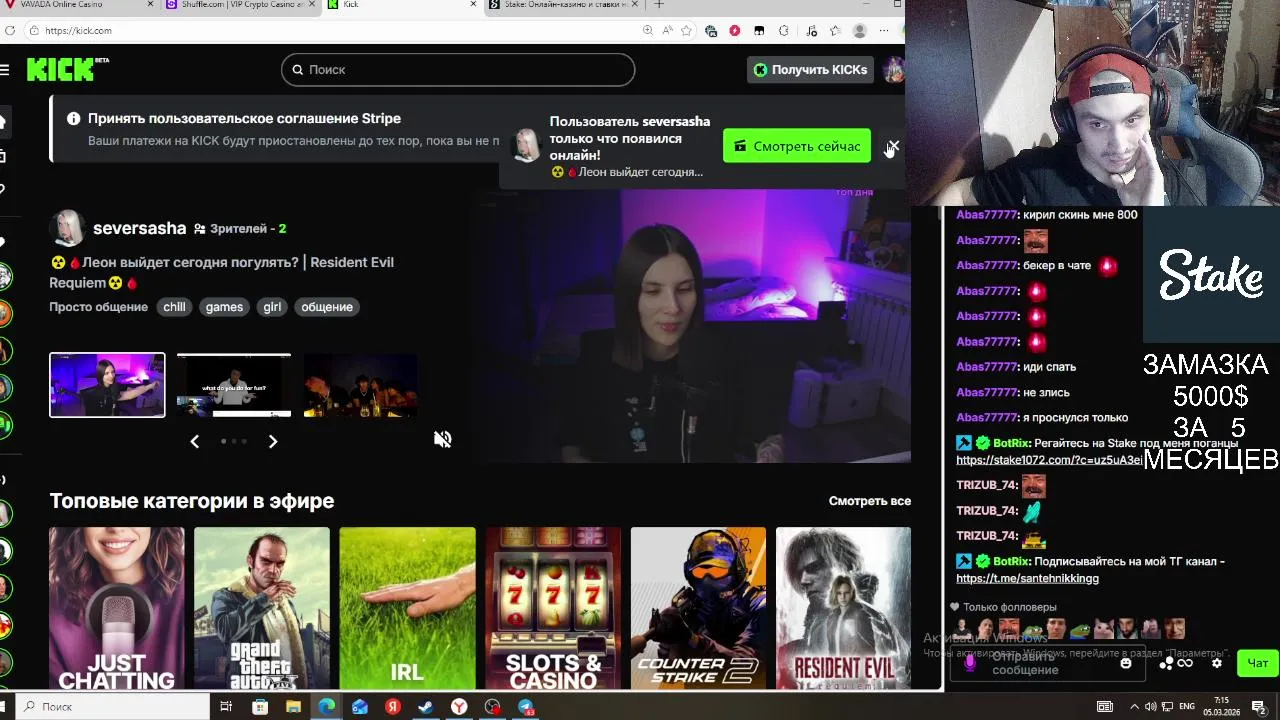
Task: Open chat settings gear icon
Action: (x=1217, y=663)
